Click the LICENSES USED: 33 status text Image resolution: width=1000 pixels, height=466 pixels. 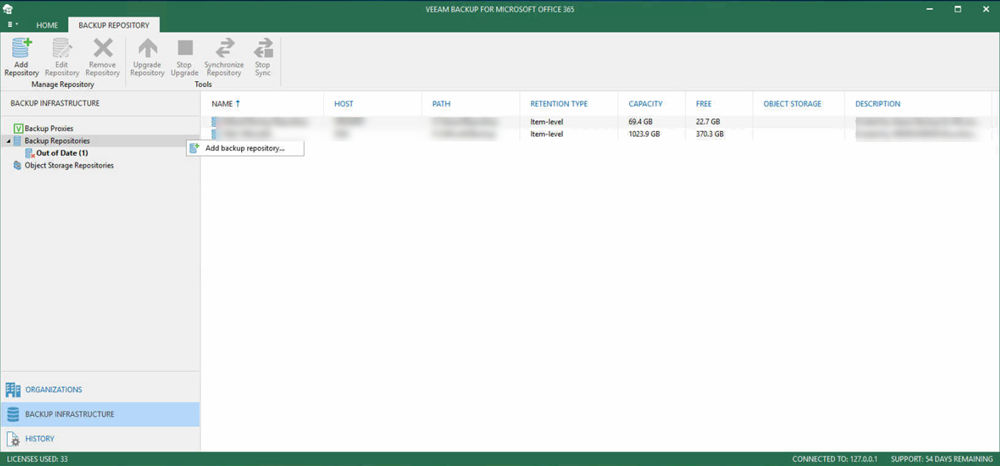point(37,459)
